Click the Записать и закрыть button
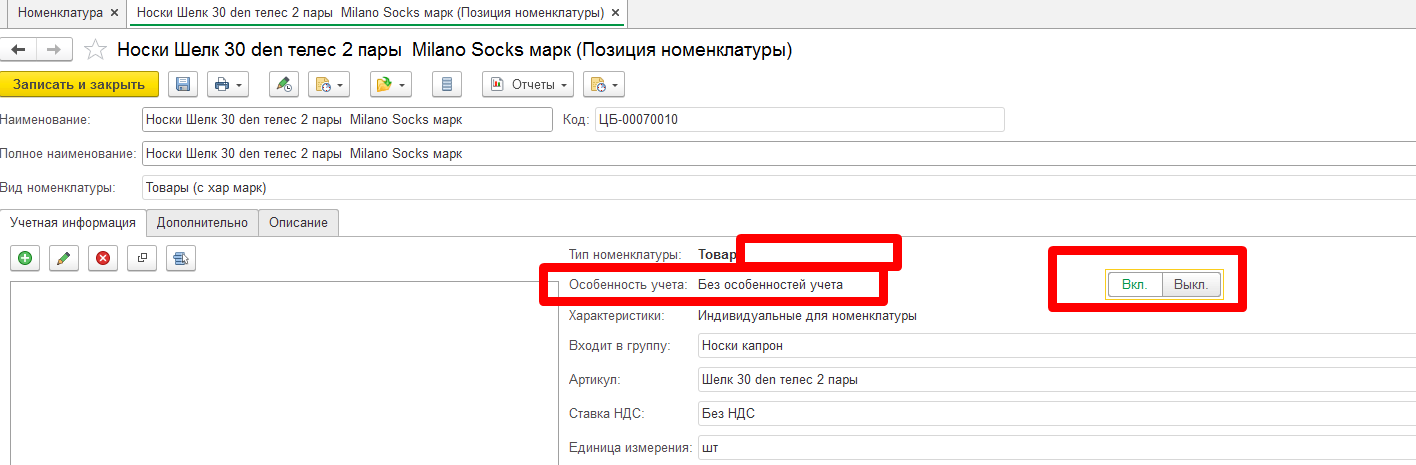The width and height of the screenshot is (1416, 465). pyautogui.click(x=79, y=85)
